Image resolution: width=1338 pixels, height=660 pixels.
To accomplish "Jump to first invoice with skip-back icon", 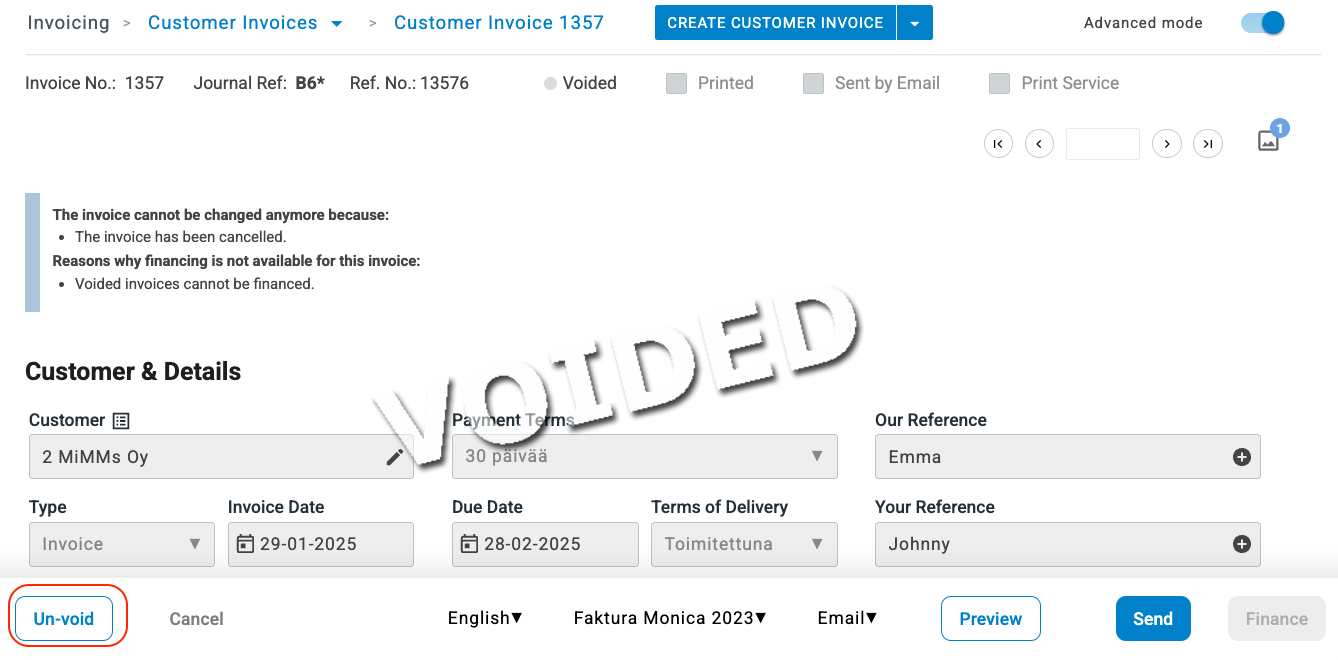I will [998, 143].
